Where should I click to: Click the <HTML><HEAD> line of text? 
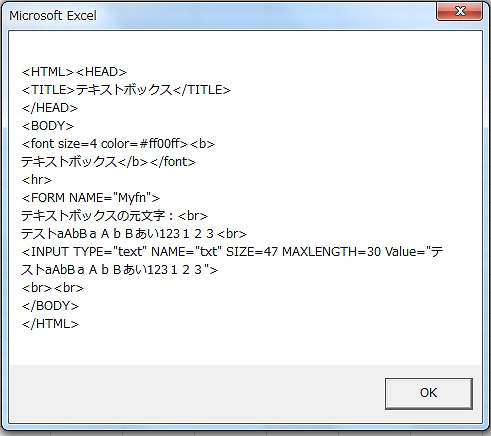[74, 72]
